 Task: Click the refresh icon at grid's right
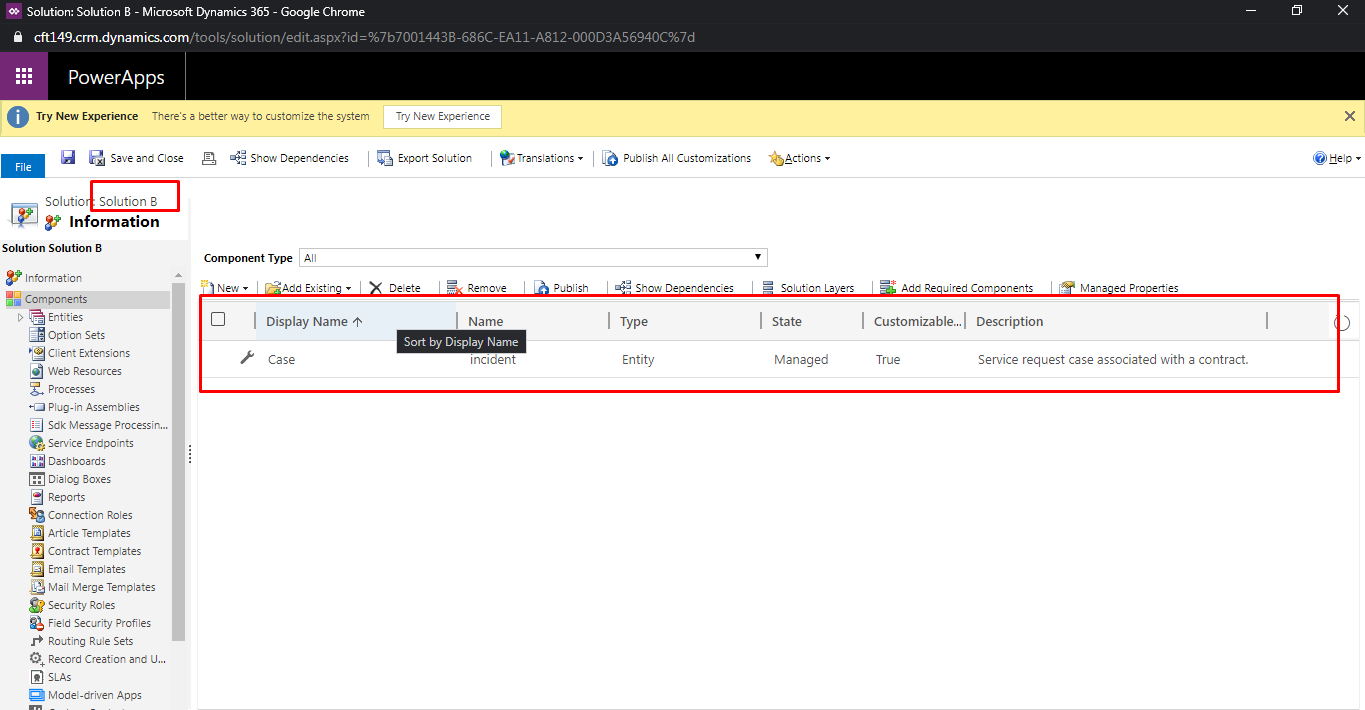[x=1342, y=322]
